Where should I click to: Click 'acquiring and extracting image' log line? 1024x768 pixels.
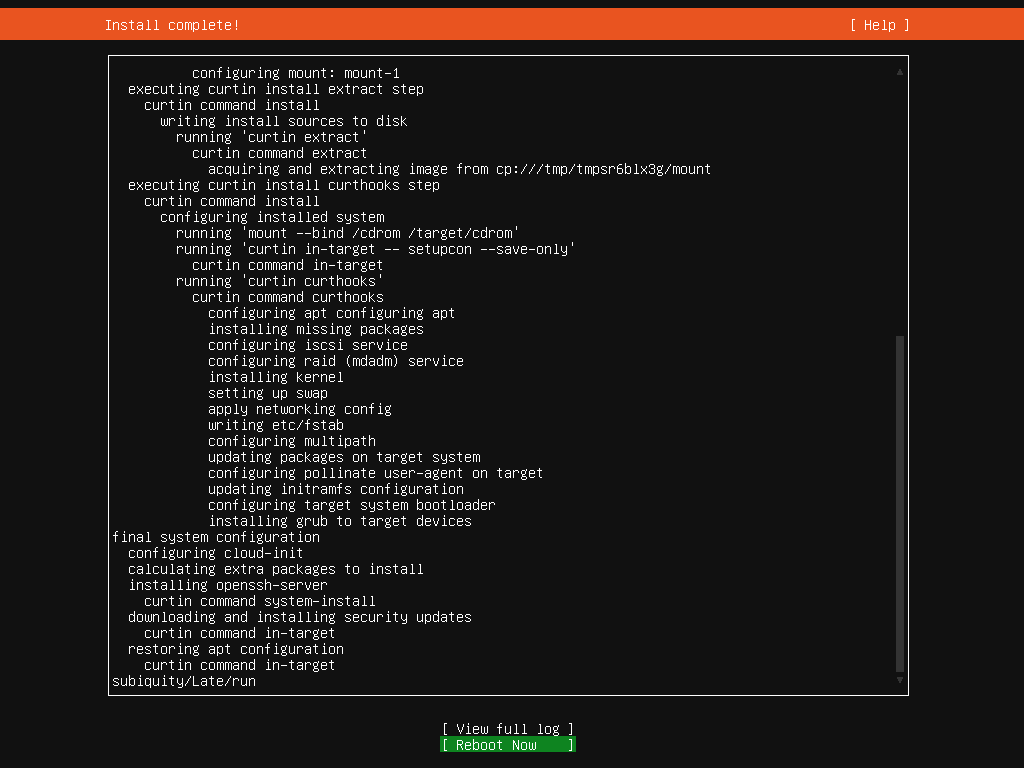[x=459, y=169]
